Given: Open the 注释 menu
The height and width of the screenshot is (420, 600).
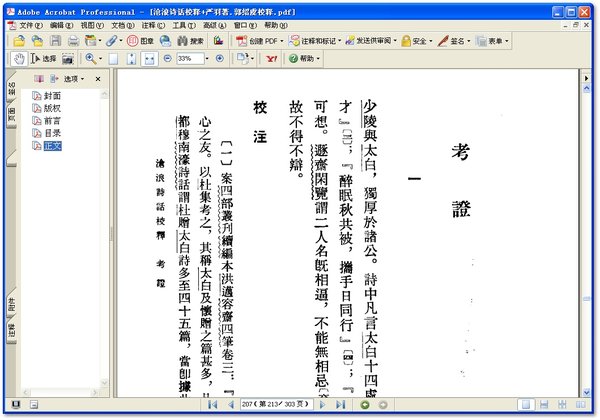Looking at the screenshot, I should (153, 26).
